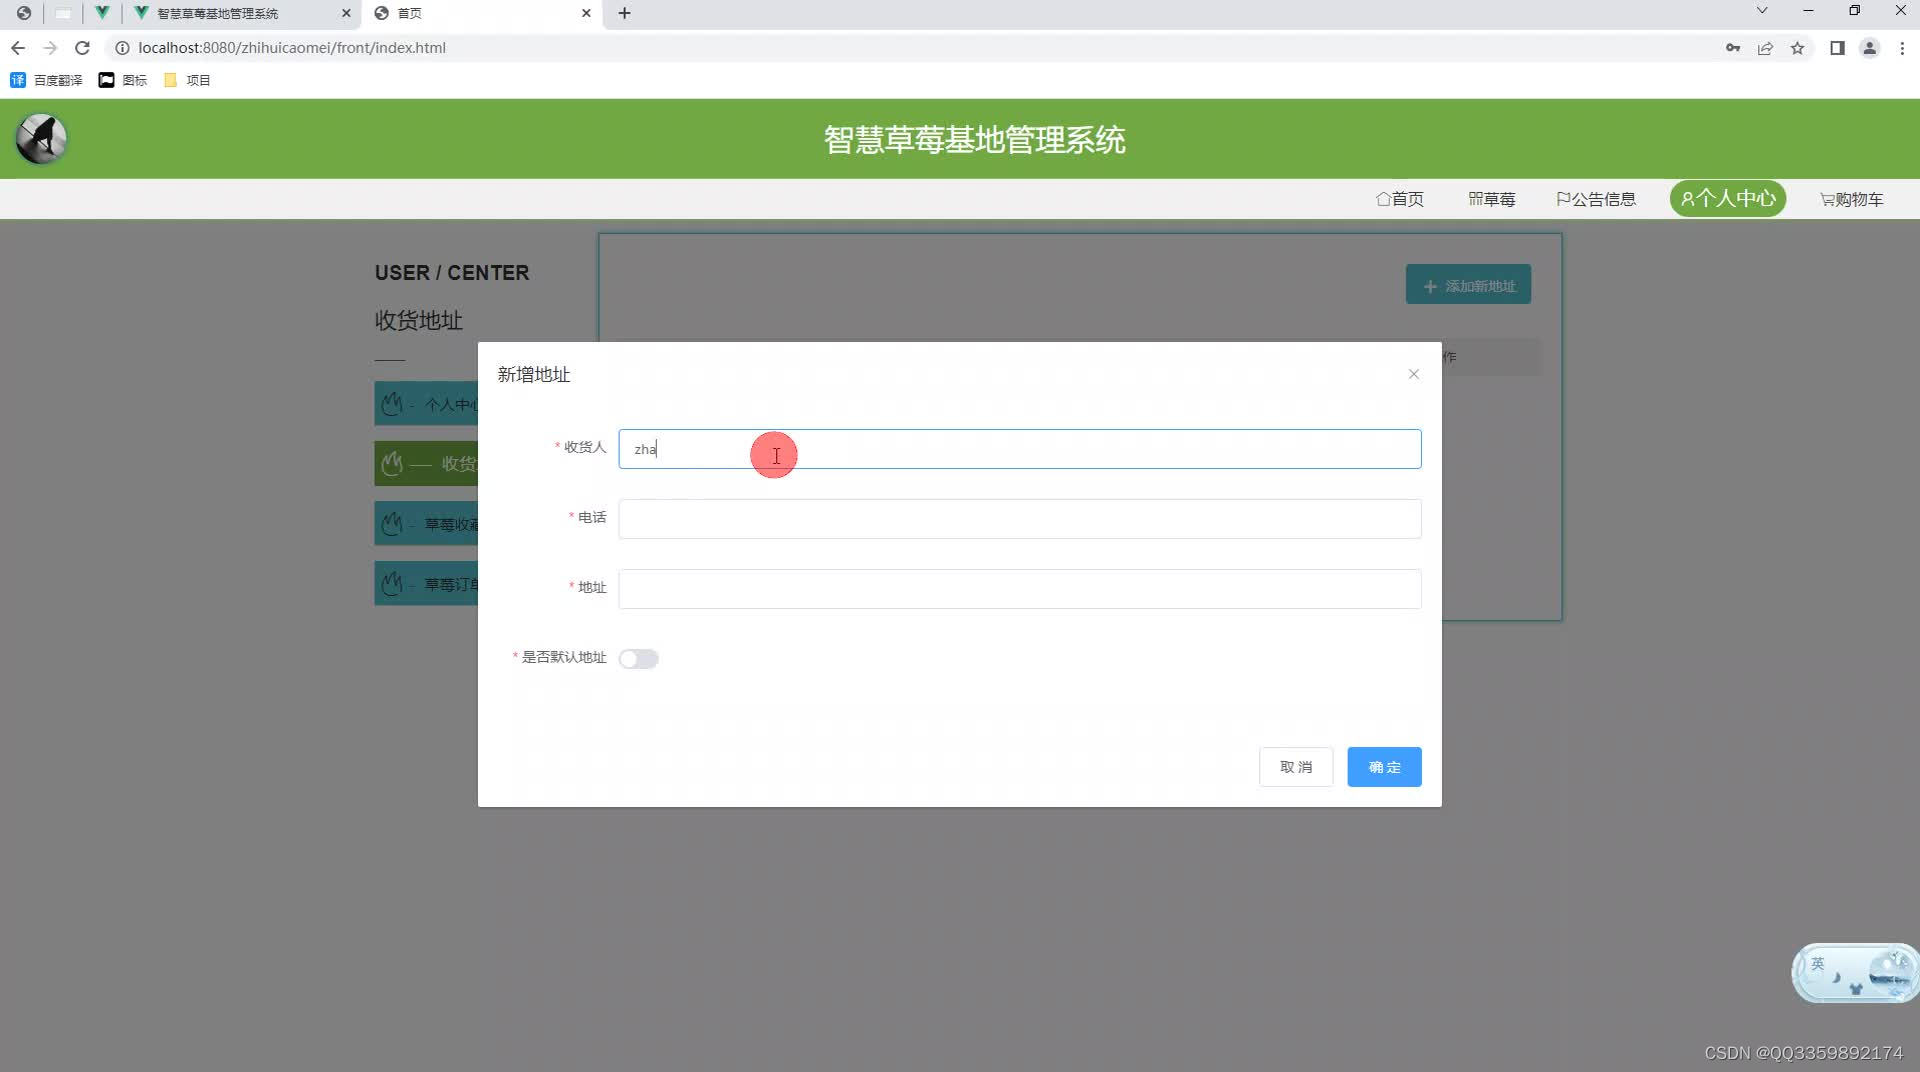1920x1072 pixels.
Task: Open sidebar 个人中心 menu entry
Action: pyautogui.click(x=427, y=404)
